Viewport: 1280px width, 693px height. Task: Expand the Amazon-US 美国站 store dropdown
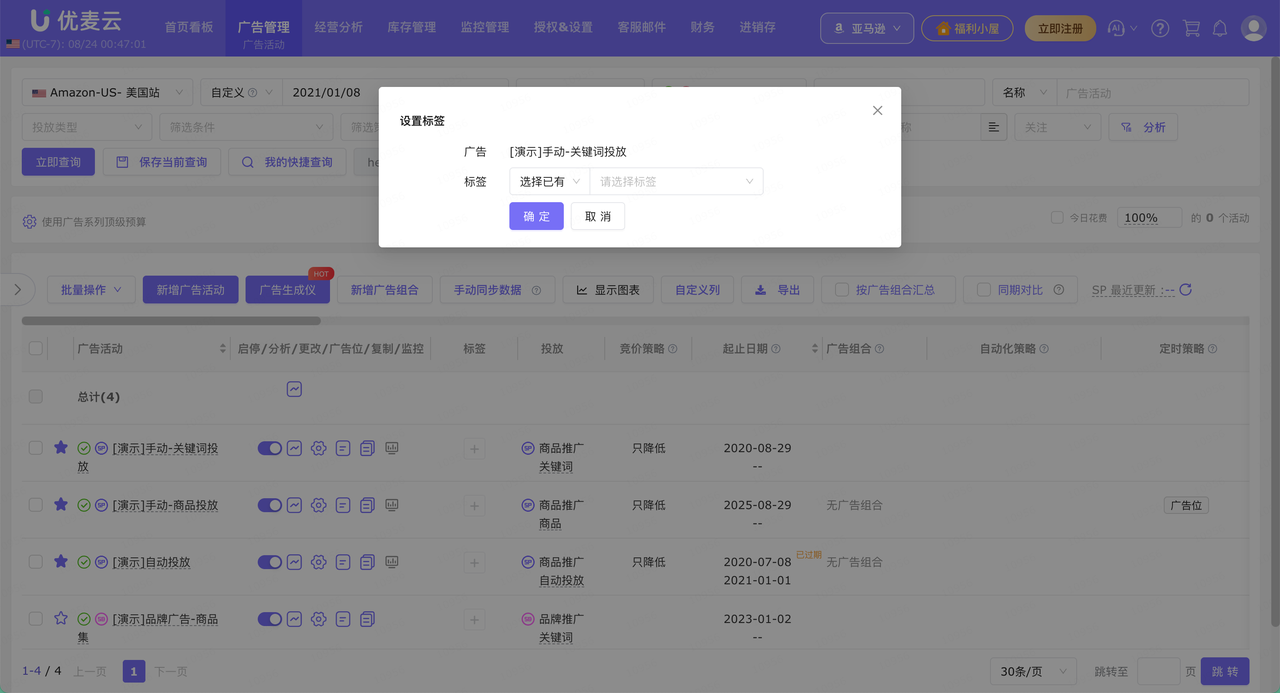pyautogui.click(x=108, y=93)
